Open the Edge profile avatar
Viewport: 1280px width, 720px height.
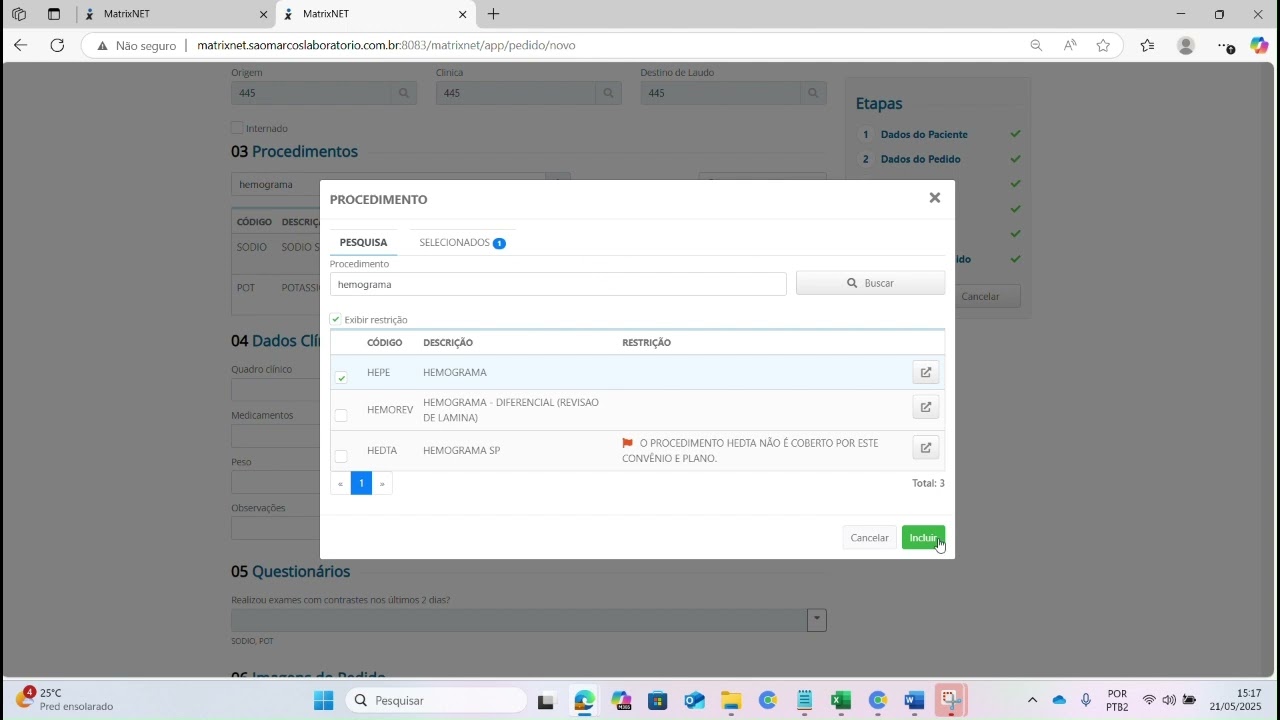(x=1186, y=45)
